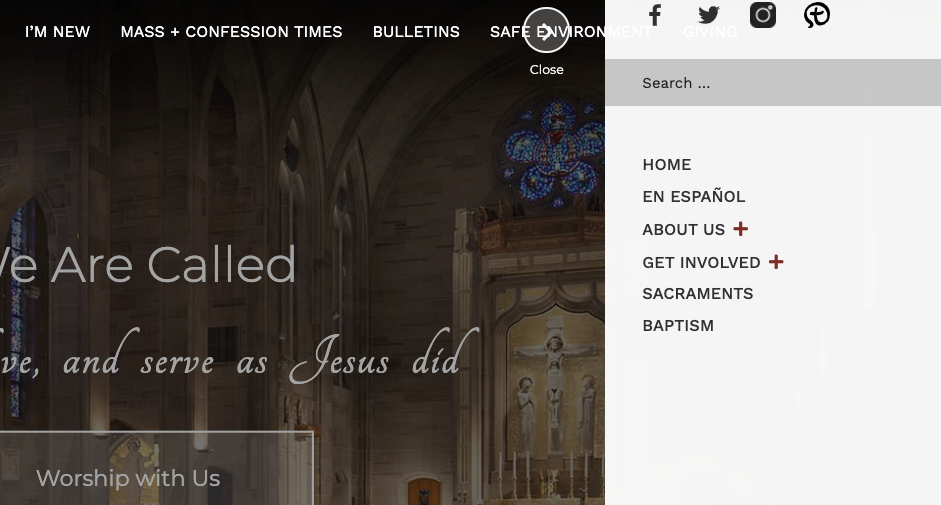This screenshot has width=941, height=505.
Task: Open the Bulletins nav link
Action: pos(416,32)
